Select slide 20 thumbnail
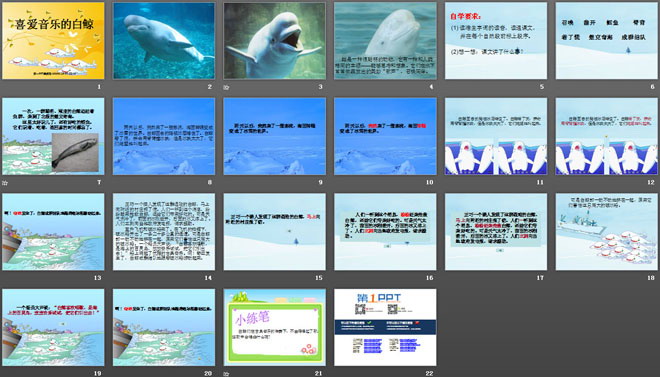 164,327
